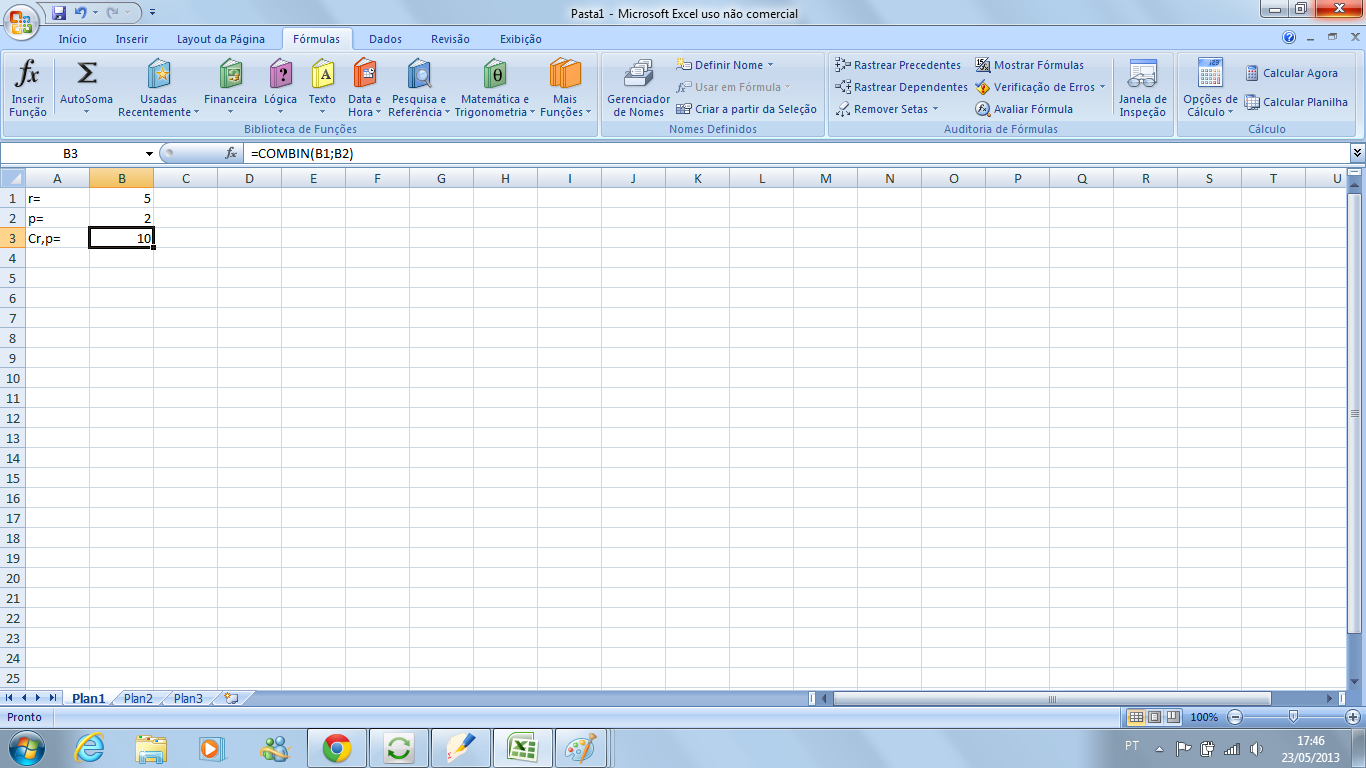
Task: Save workbook with quick access disk icon
Action: point(59,13)
